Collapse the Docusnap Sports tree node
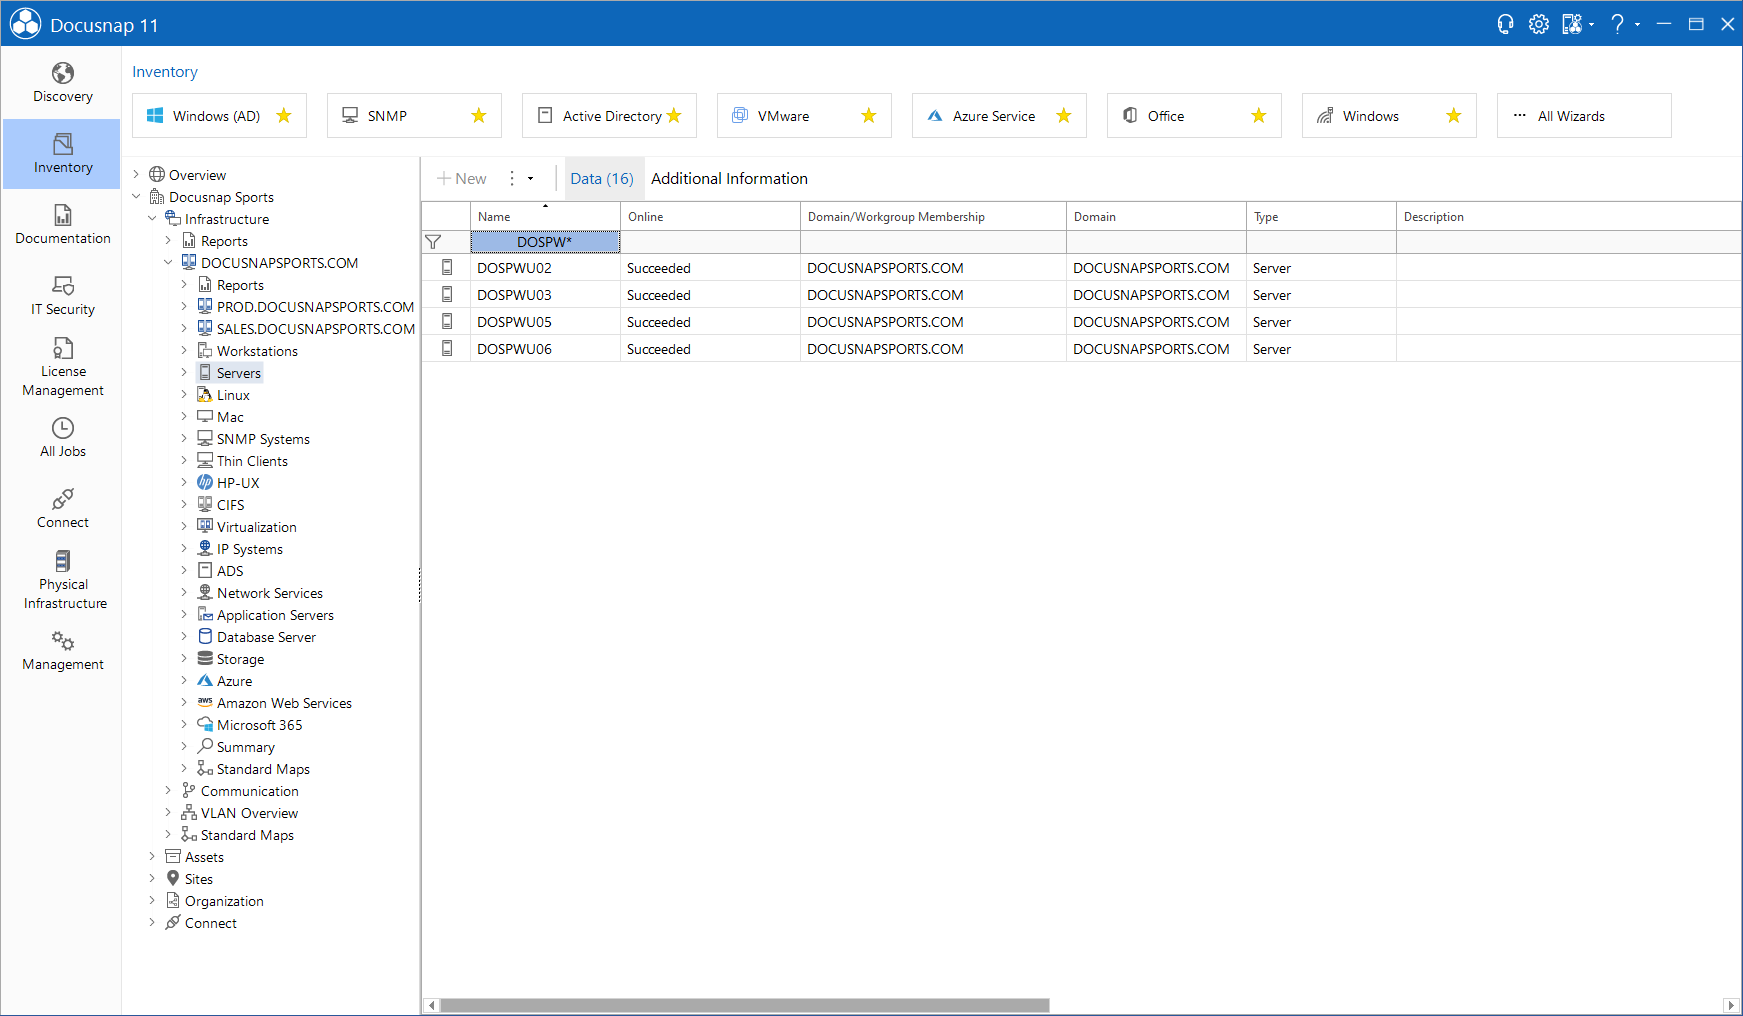This screenshot has width=1743, height=1016. pyautogui.click(x=136, y=197)
